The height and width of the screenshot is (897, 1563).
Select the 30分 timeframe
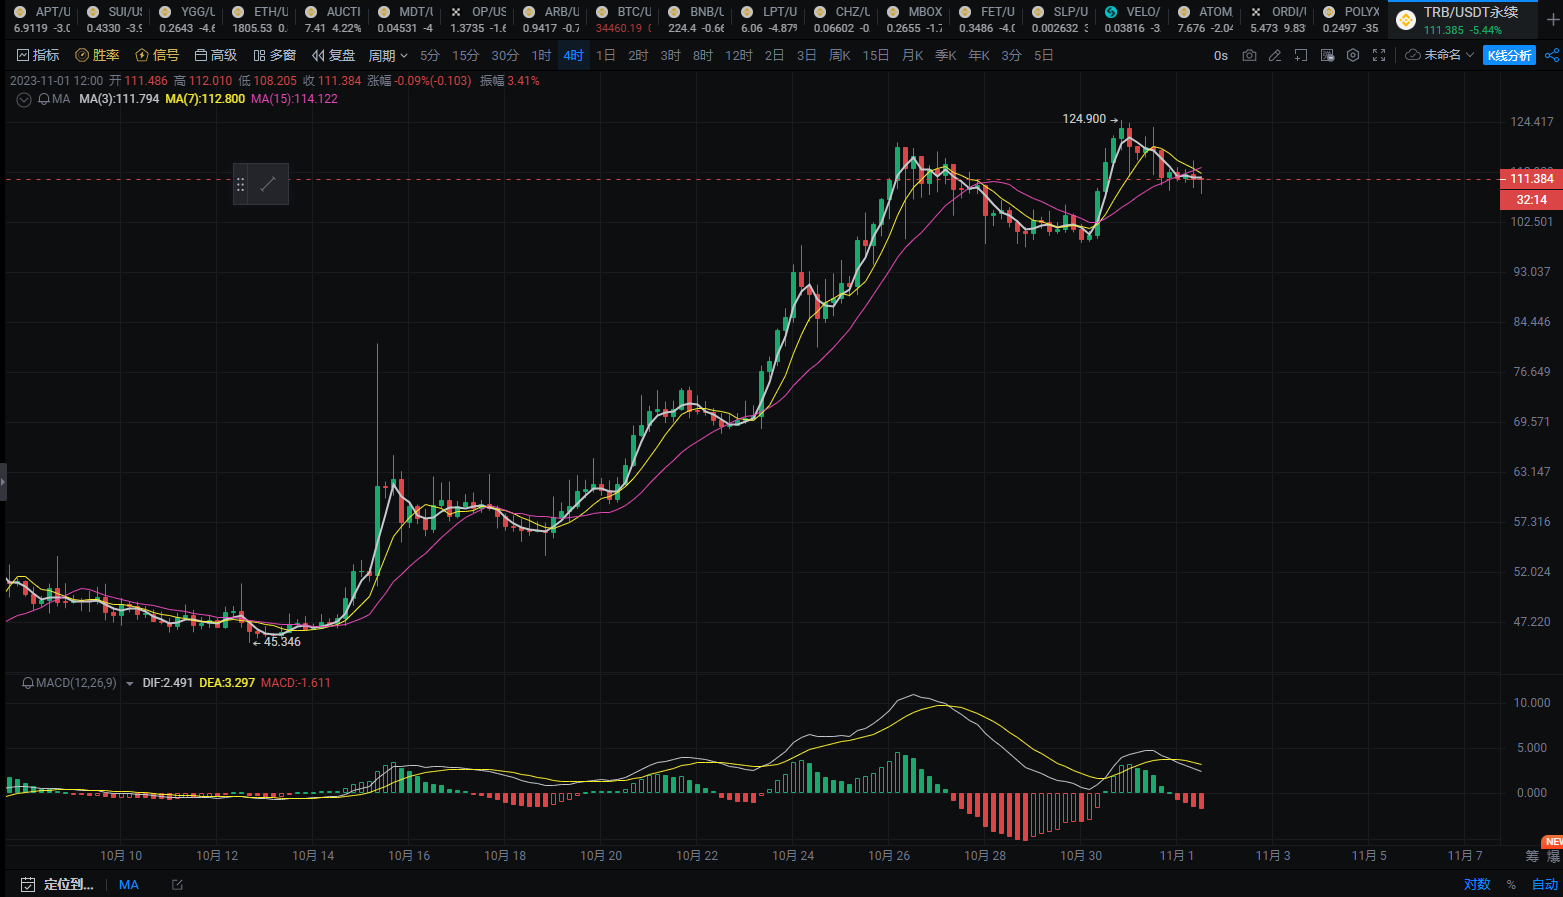[505, 55]
